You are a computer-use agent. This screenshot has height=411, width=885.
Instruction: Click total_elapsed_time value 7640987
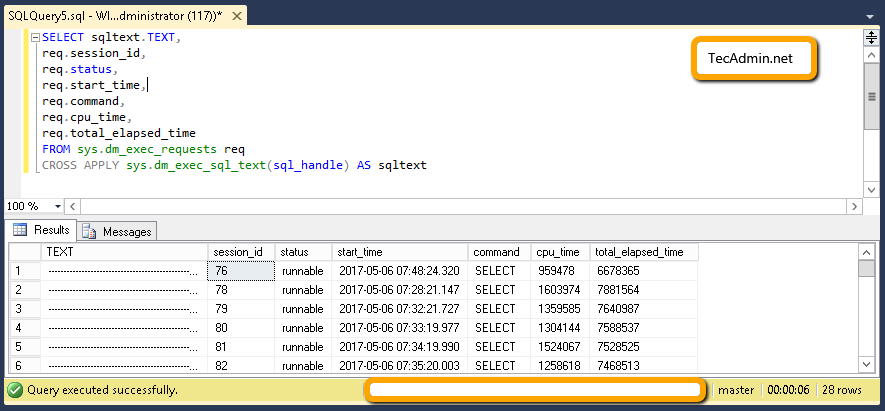click(x=644, y=309)
